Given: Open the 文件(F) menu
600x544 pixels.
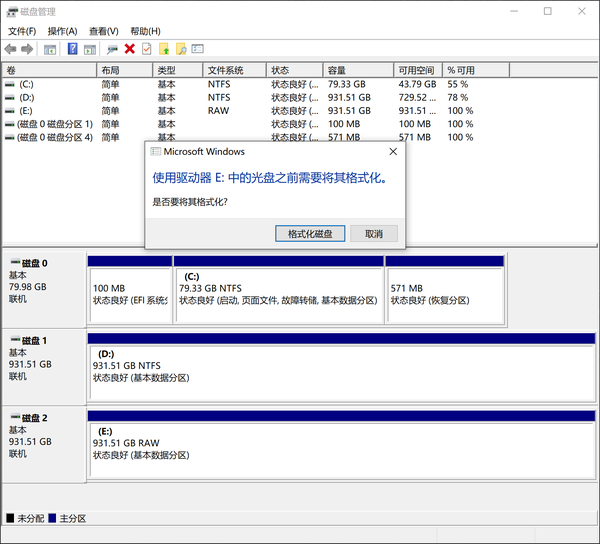Looking at the screenshot, I should [x=22, y=31].
